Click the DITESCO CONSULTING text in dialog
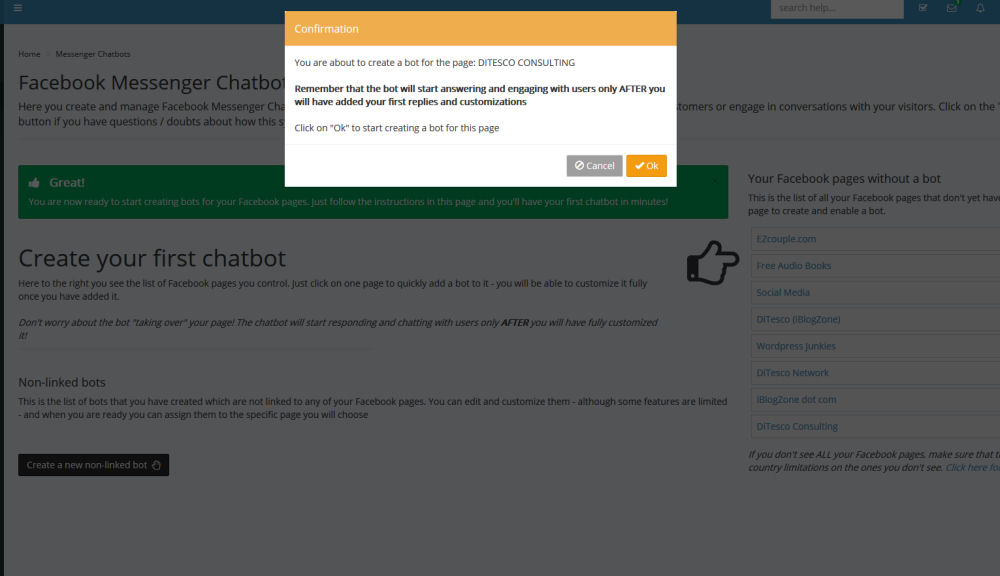The width and height of the screenshot is (1000, 576). pyautogui.click(x=526, y=63)
